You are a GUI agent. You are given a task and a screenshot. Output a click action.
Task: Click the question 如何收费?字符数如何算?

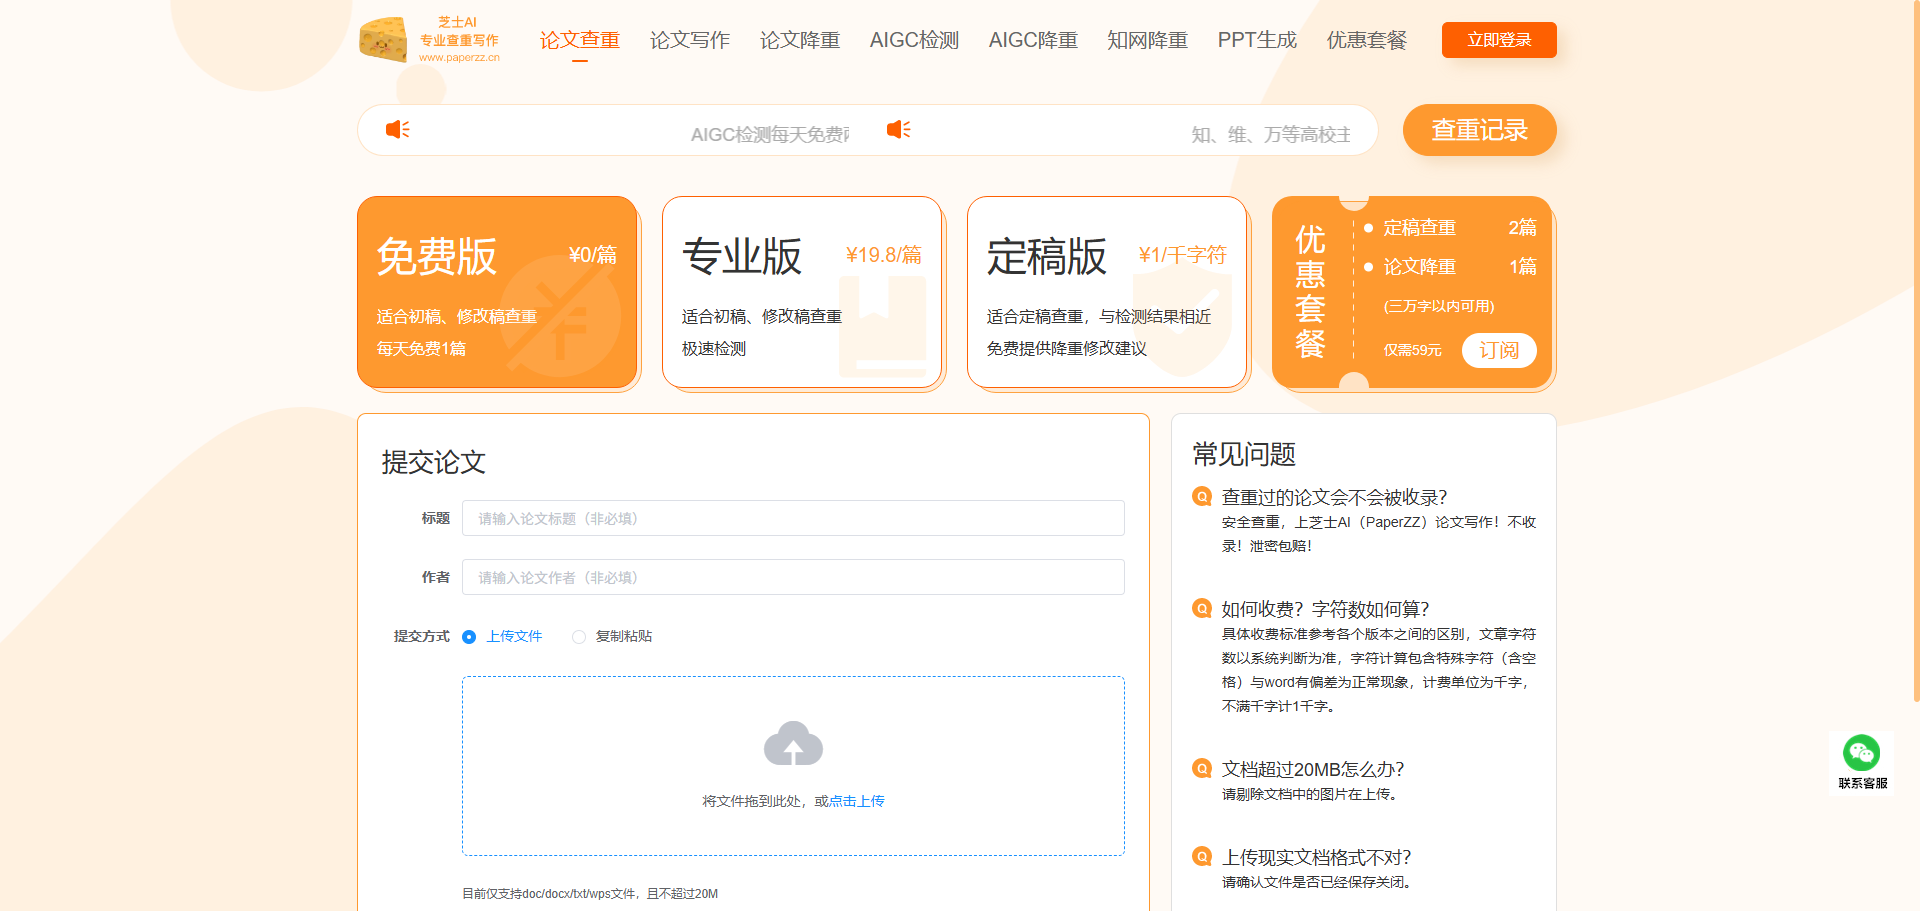(x=1326, y=609)
